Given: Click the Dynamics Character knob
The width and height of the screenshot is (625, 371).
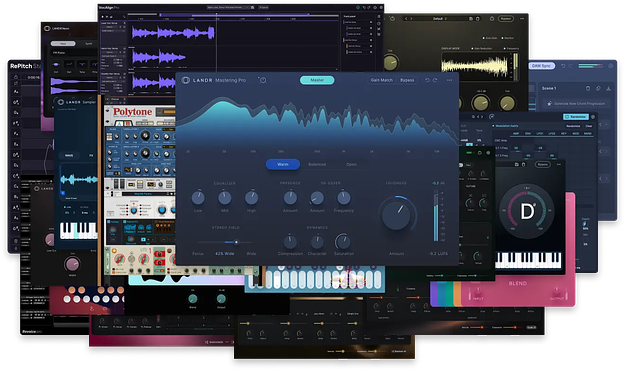Looking at the screenshot, I should [317, 241].
